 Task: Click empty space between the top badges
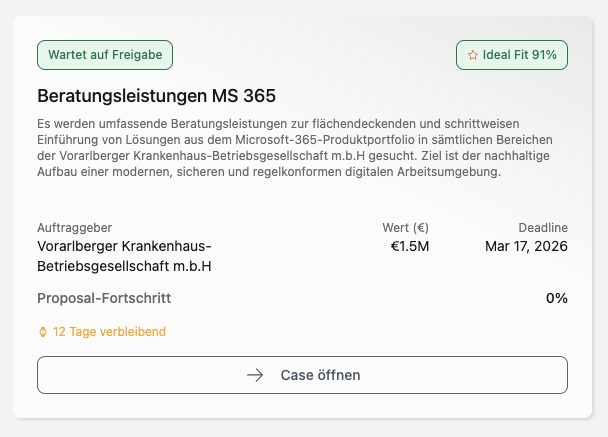click(314, 55)
